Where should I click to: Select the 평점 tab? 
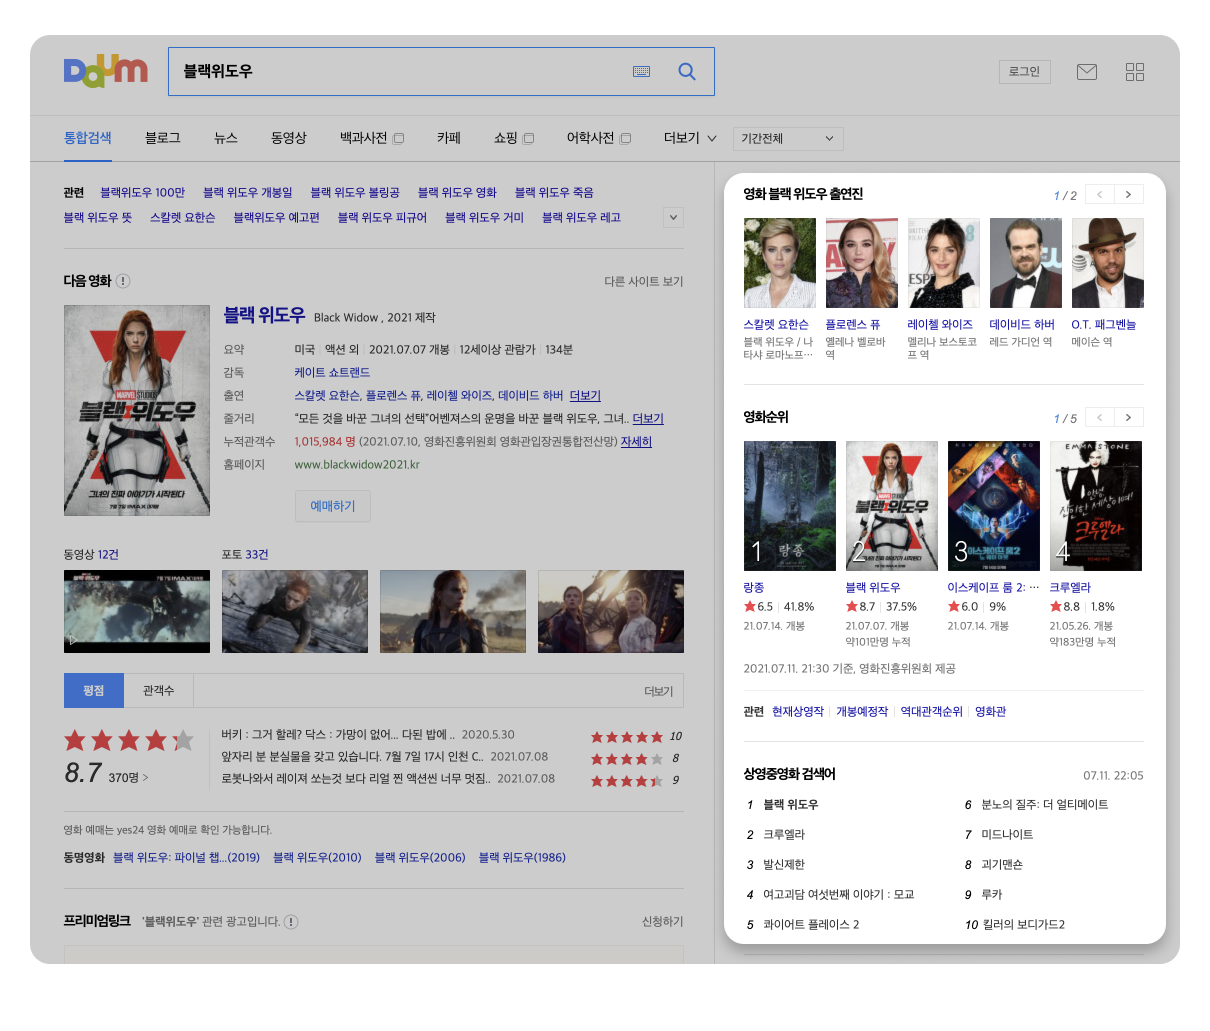[x=94, y=691]
